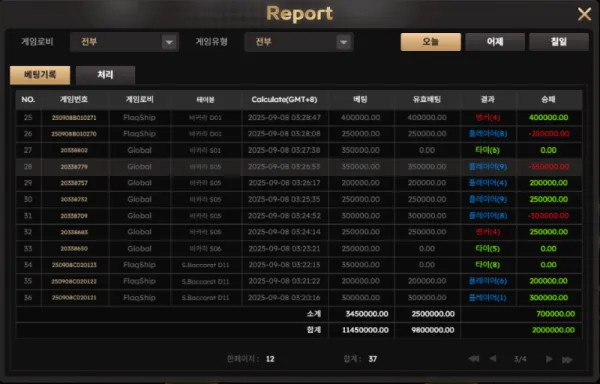This screenshot has height=384, width=600.
Task: Open game number 20338779
Action: point(74,167)
